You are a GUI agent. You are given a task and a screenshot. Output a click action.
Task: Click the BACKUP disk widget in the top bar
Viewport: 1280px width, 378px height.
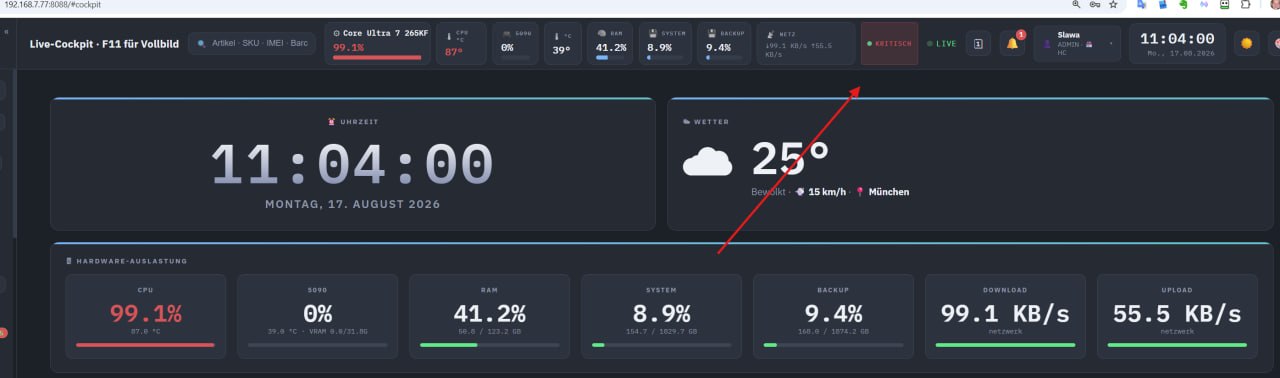tap(723, 44)
